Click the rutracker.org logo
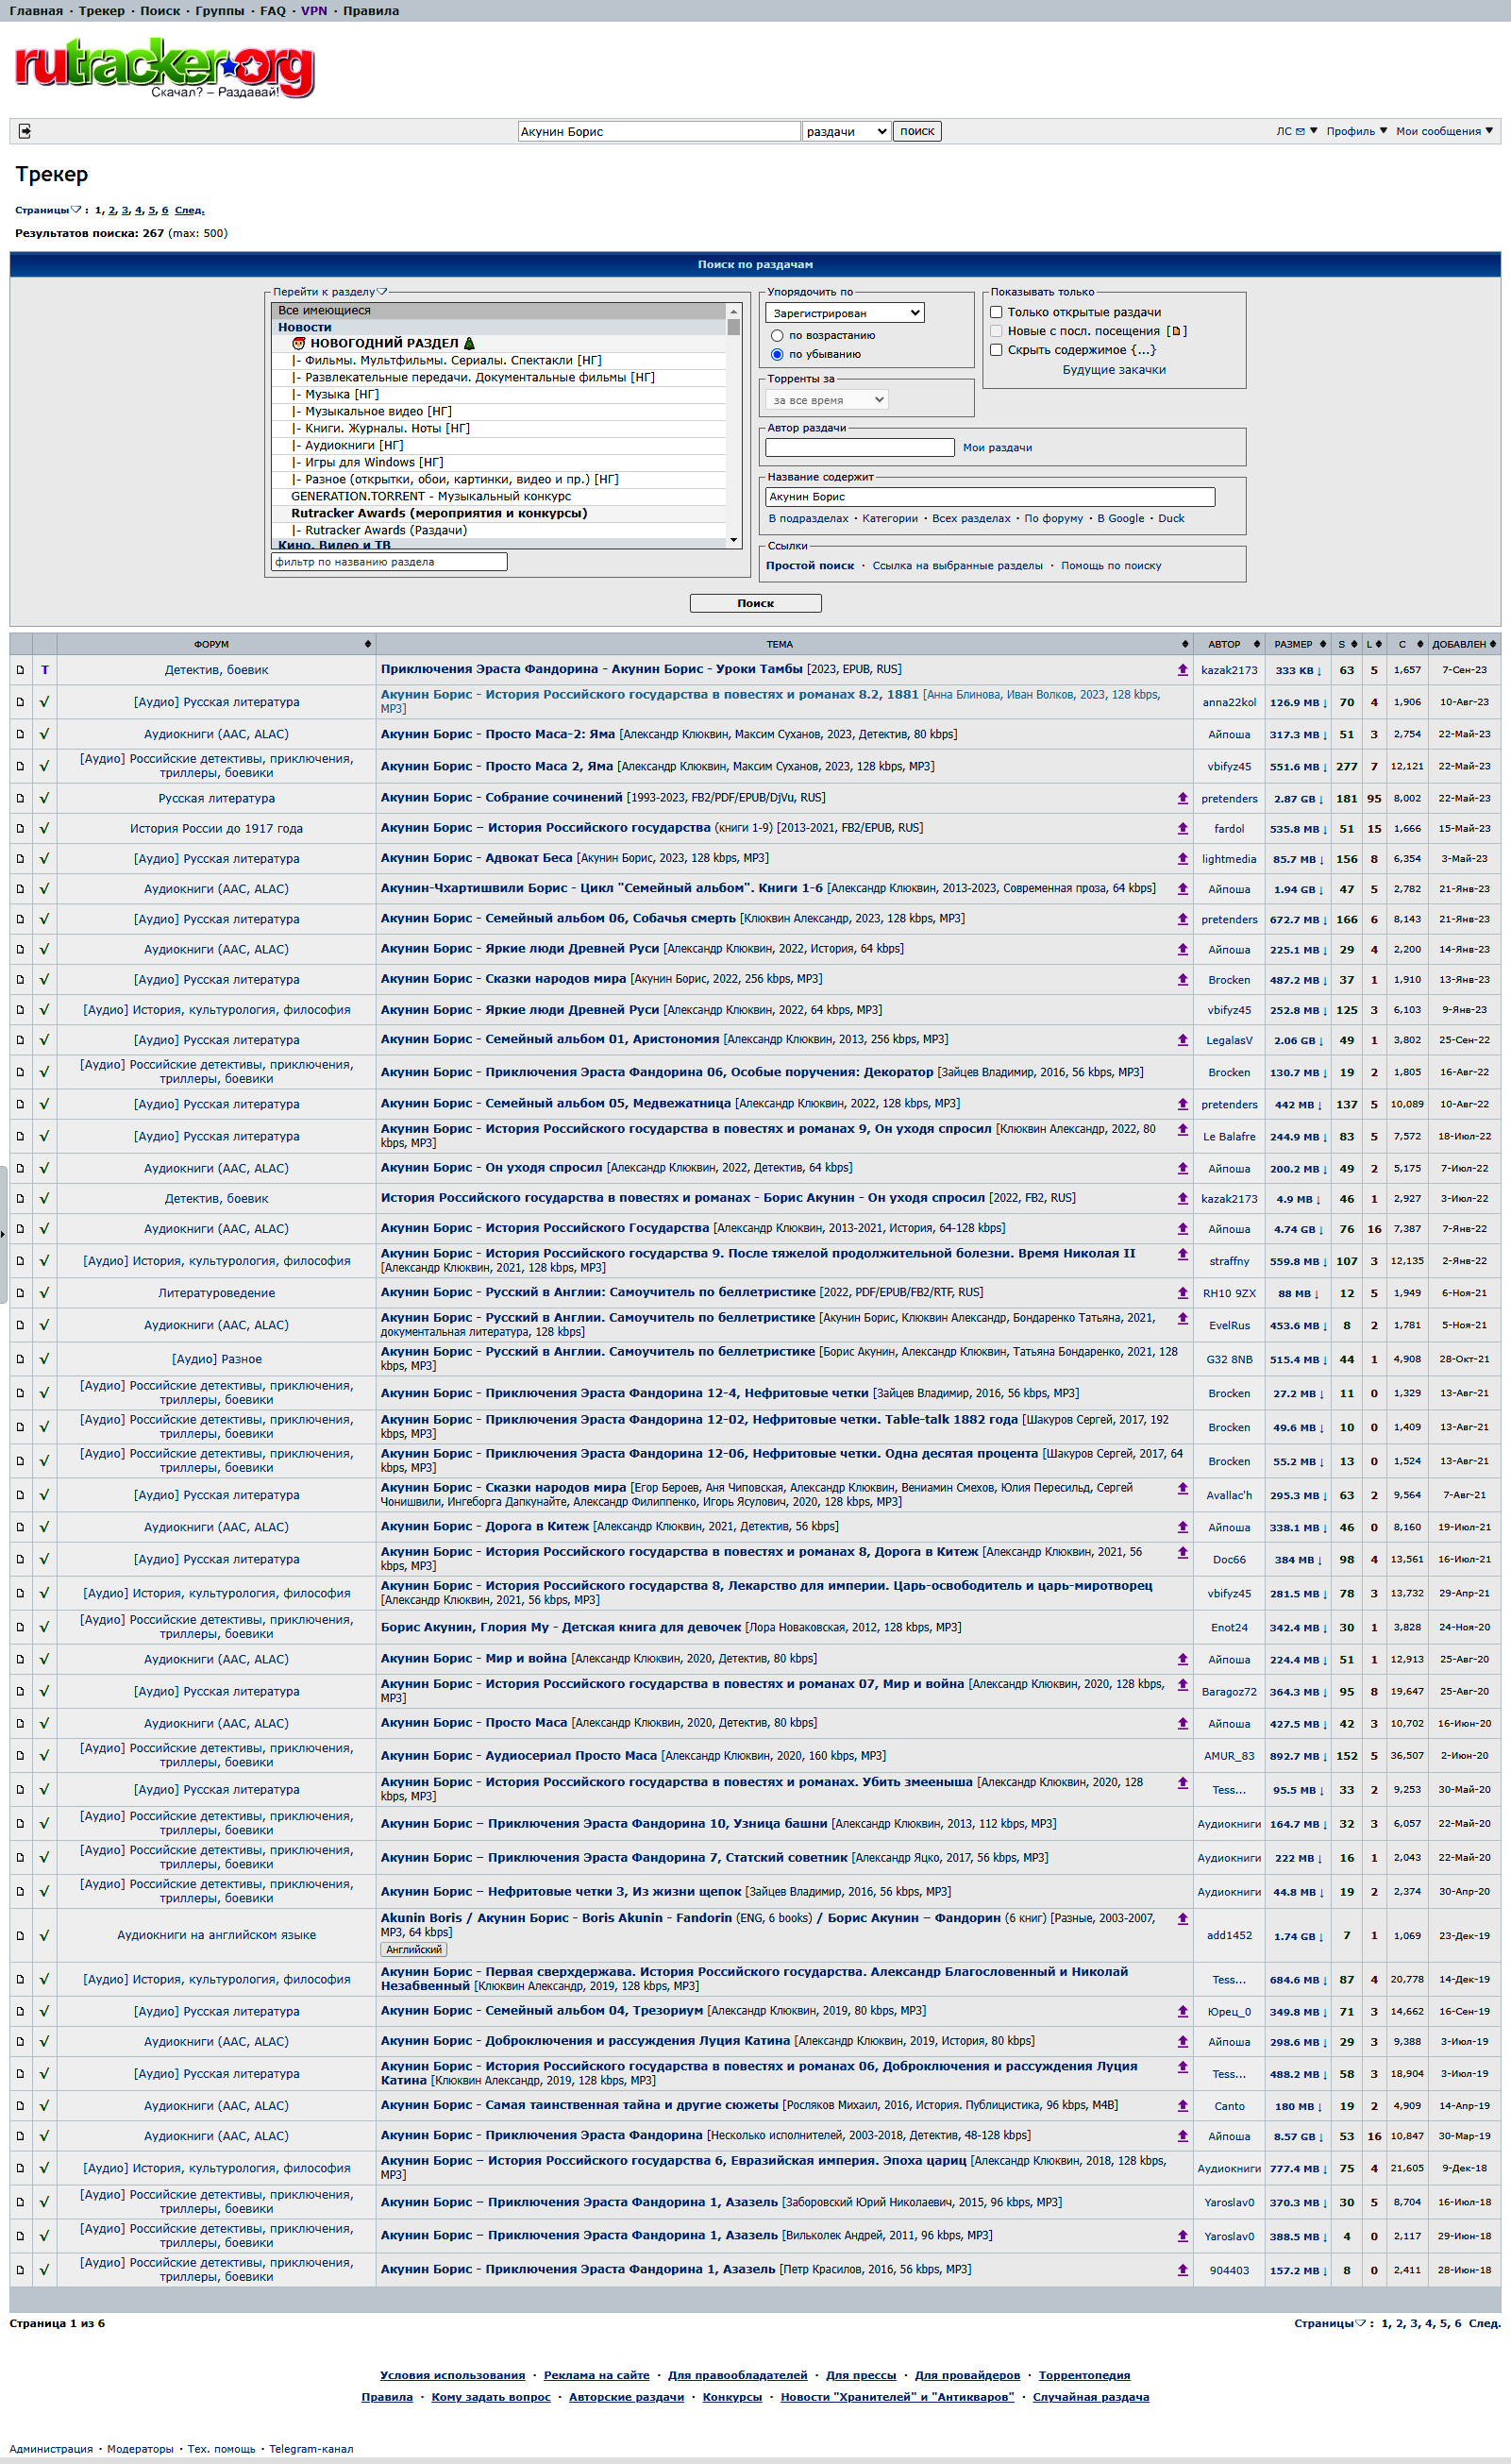This screenshot has height=2464, width=1511. 164,67
